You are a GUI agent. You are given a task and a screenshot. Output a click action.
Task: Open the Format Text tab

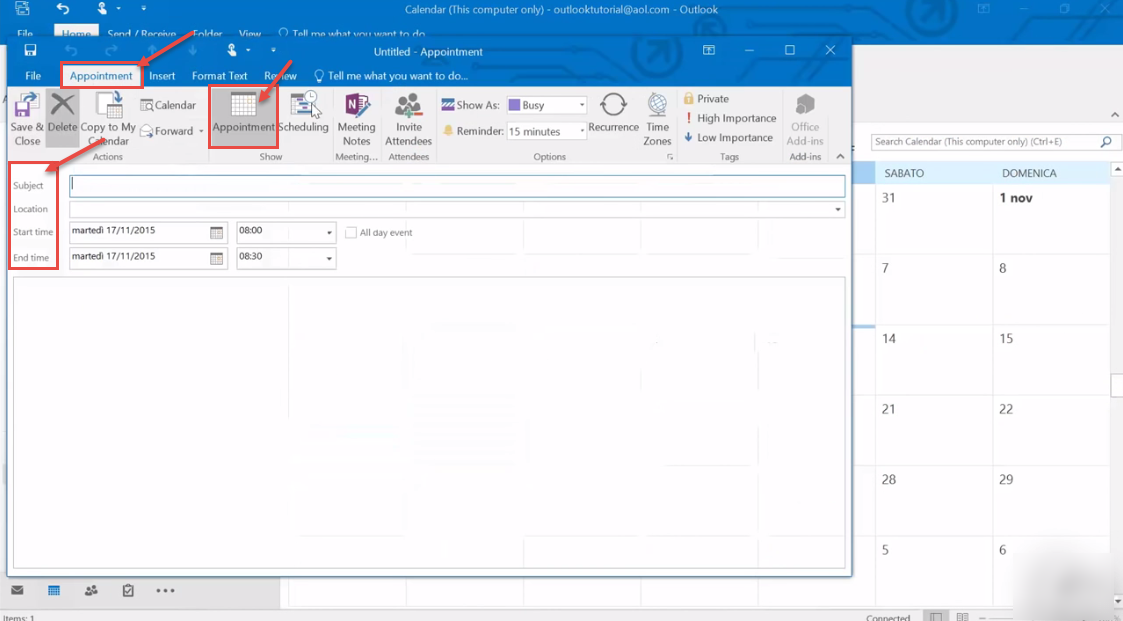point(219,76)
